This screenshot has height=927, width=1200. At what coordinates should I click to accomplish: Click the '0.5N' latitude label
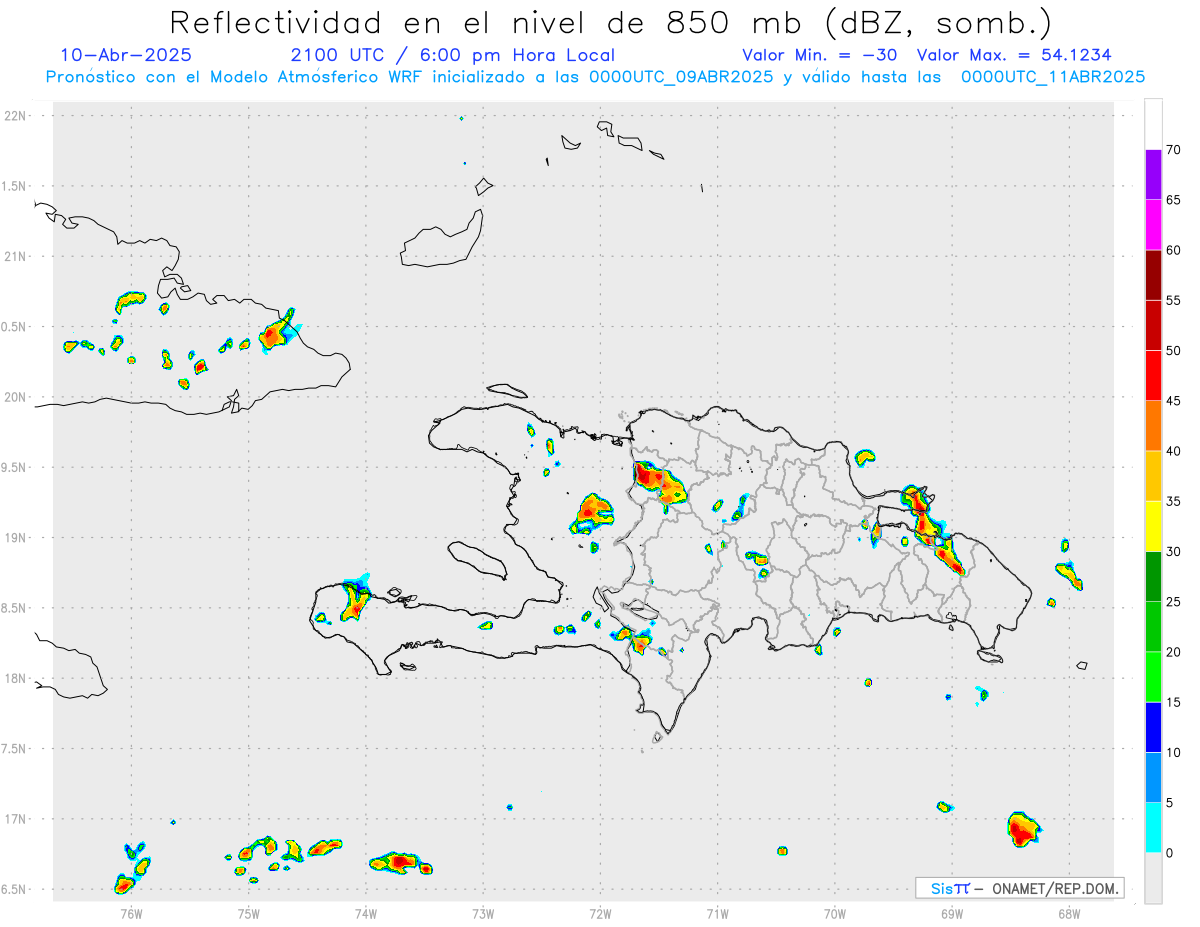(x=13, y=327)
